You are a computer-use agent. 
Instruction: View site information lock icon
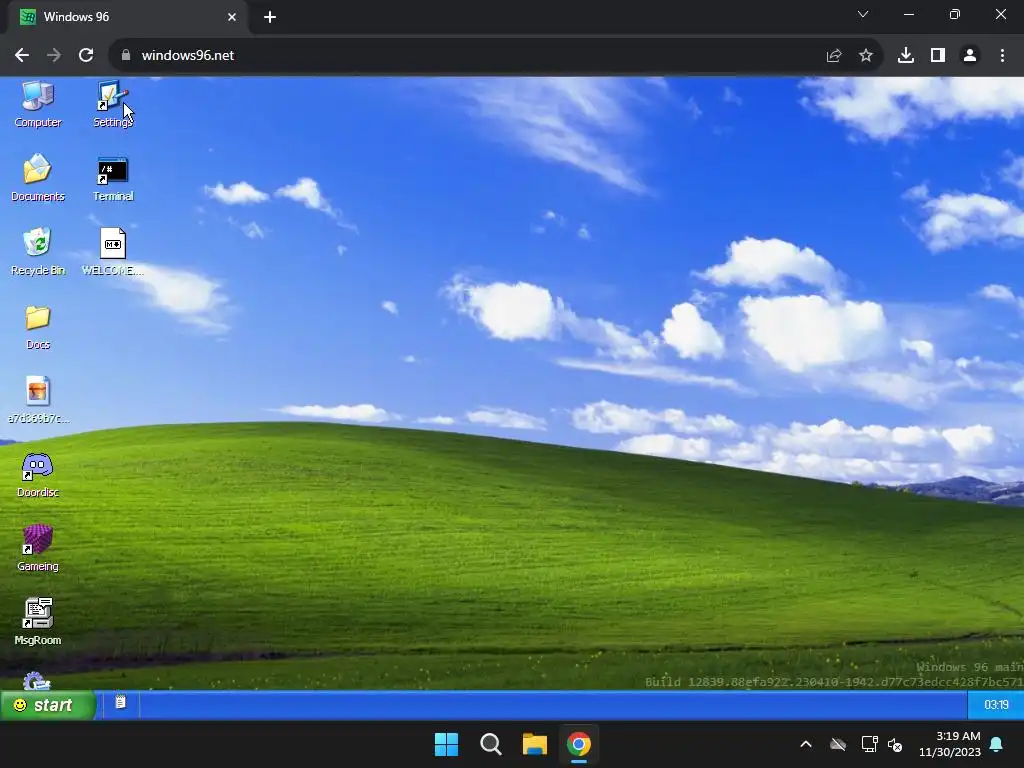[x=126, y=56]
